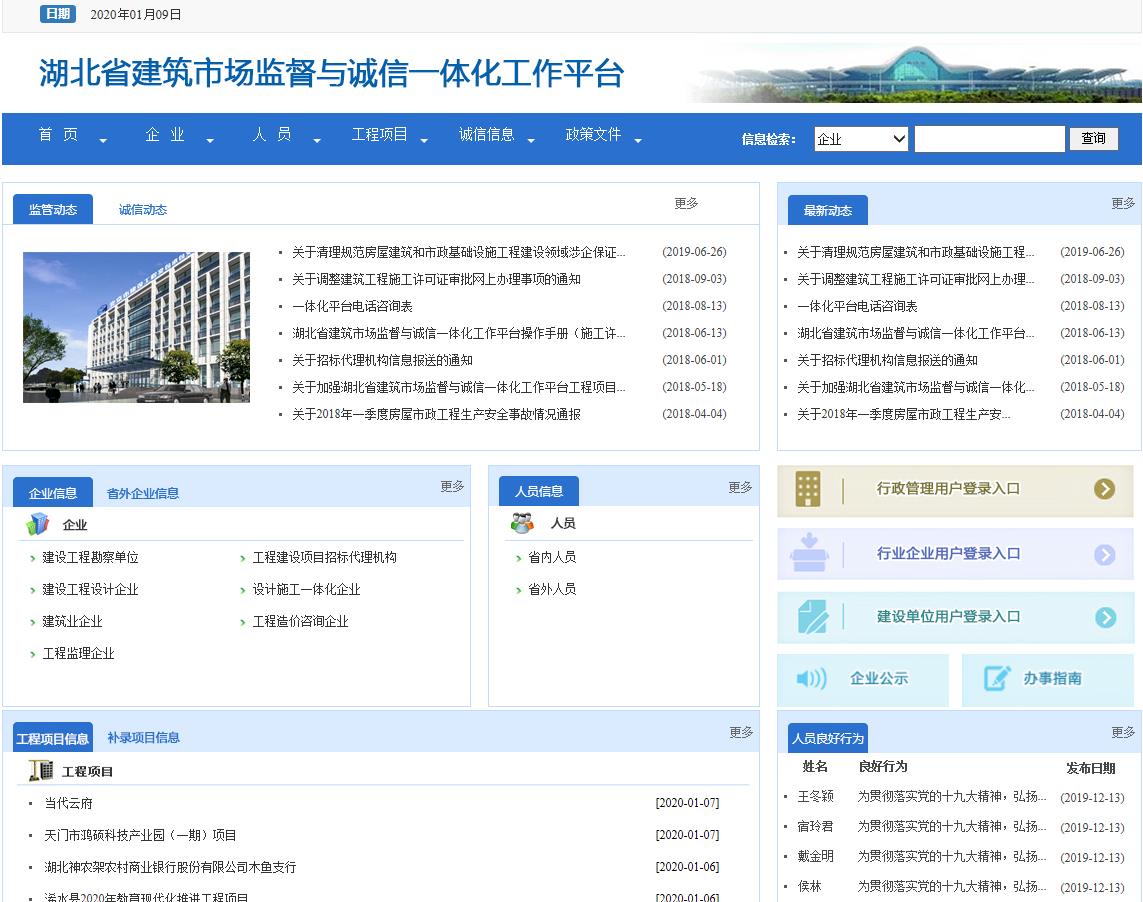Open the 企业 search type dropdown
The image size is (1143, 902).
(860, 139)
